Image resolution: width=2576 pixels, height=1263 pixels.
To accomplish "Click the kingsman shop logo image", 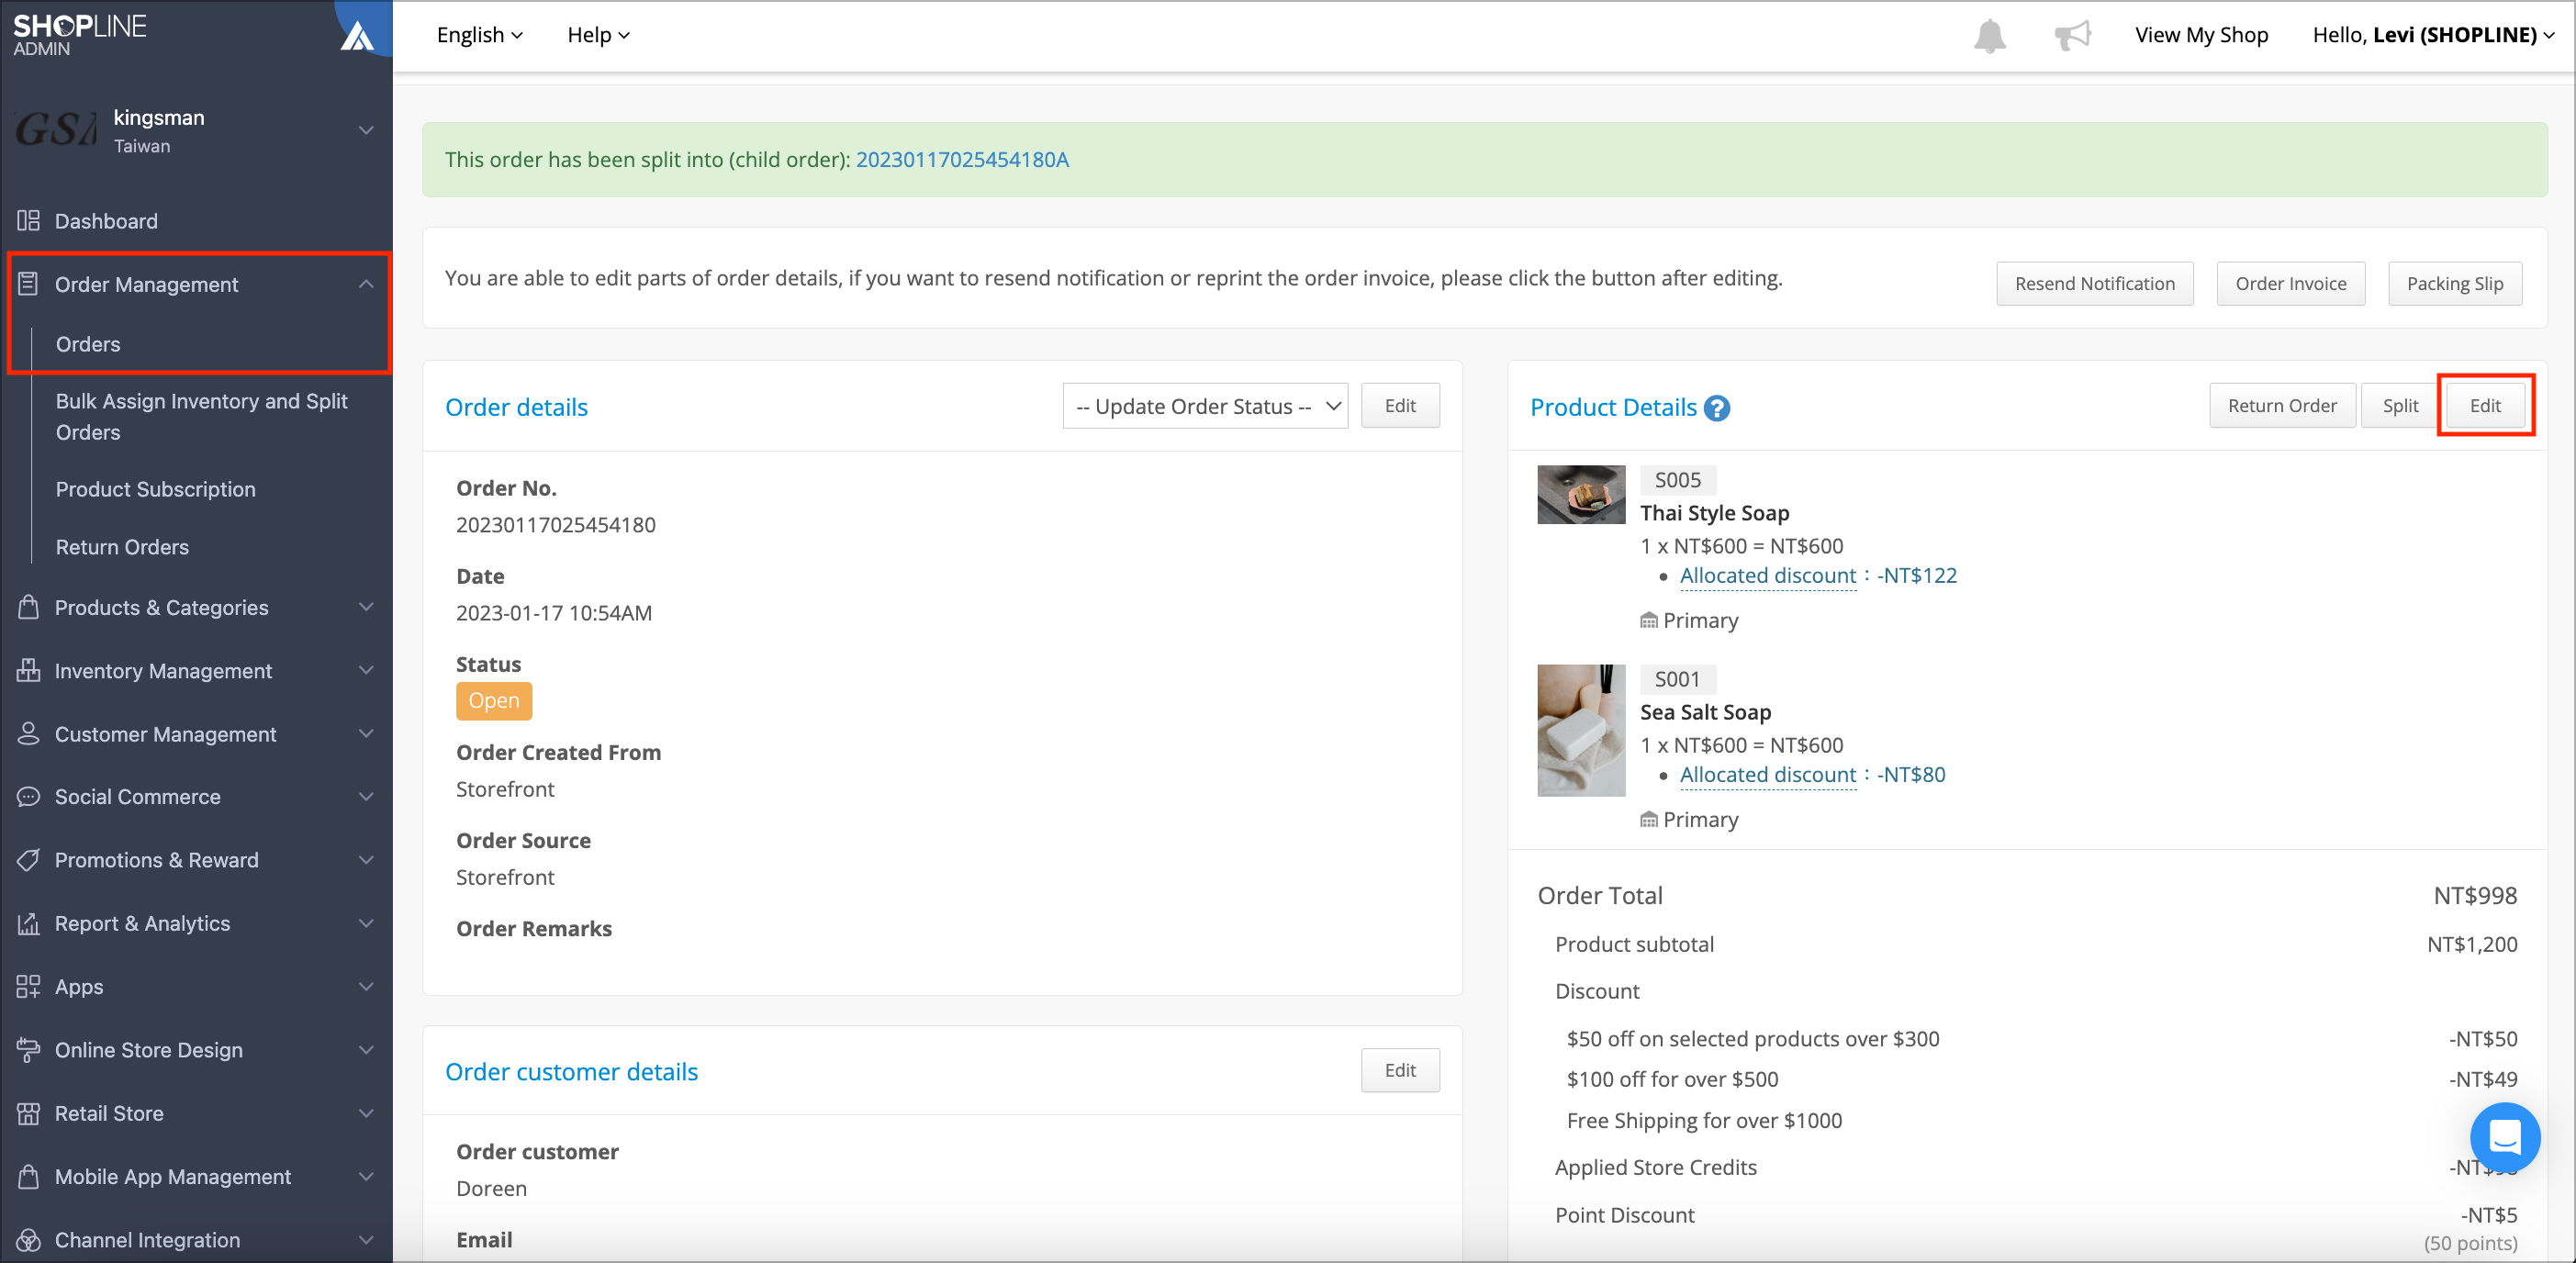I will pos(56,130).
